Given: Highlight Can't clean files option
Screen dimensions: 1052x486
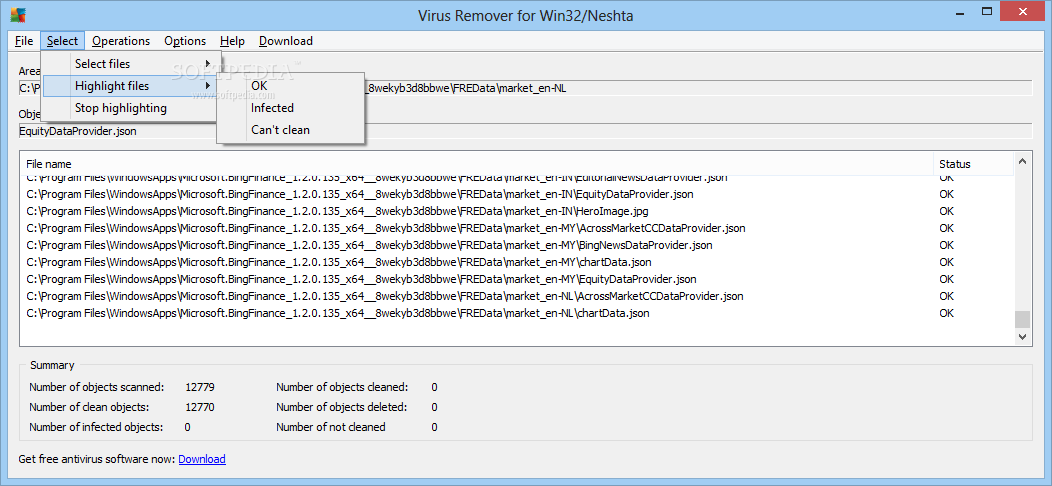Looking at the screenshot, I should [x=291, y=130].
